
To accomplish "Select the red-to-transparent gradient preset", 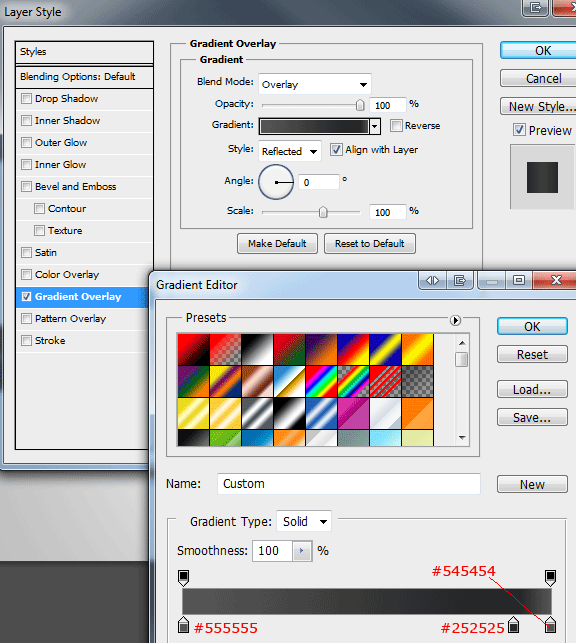I will click(x=225, y=349).
